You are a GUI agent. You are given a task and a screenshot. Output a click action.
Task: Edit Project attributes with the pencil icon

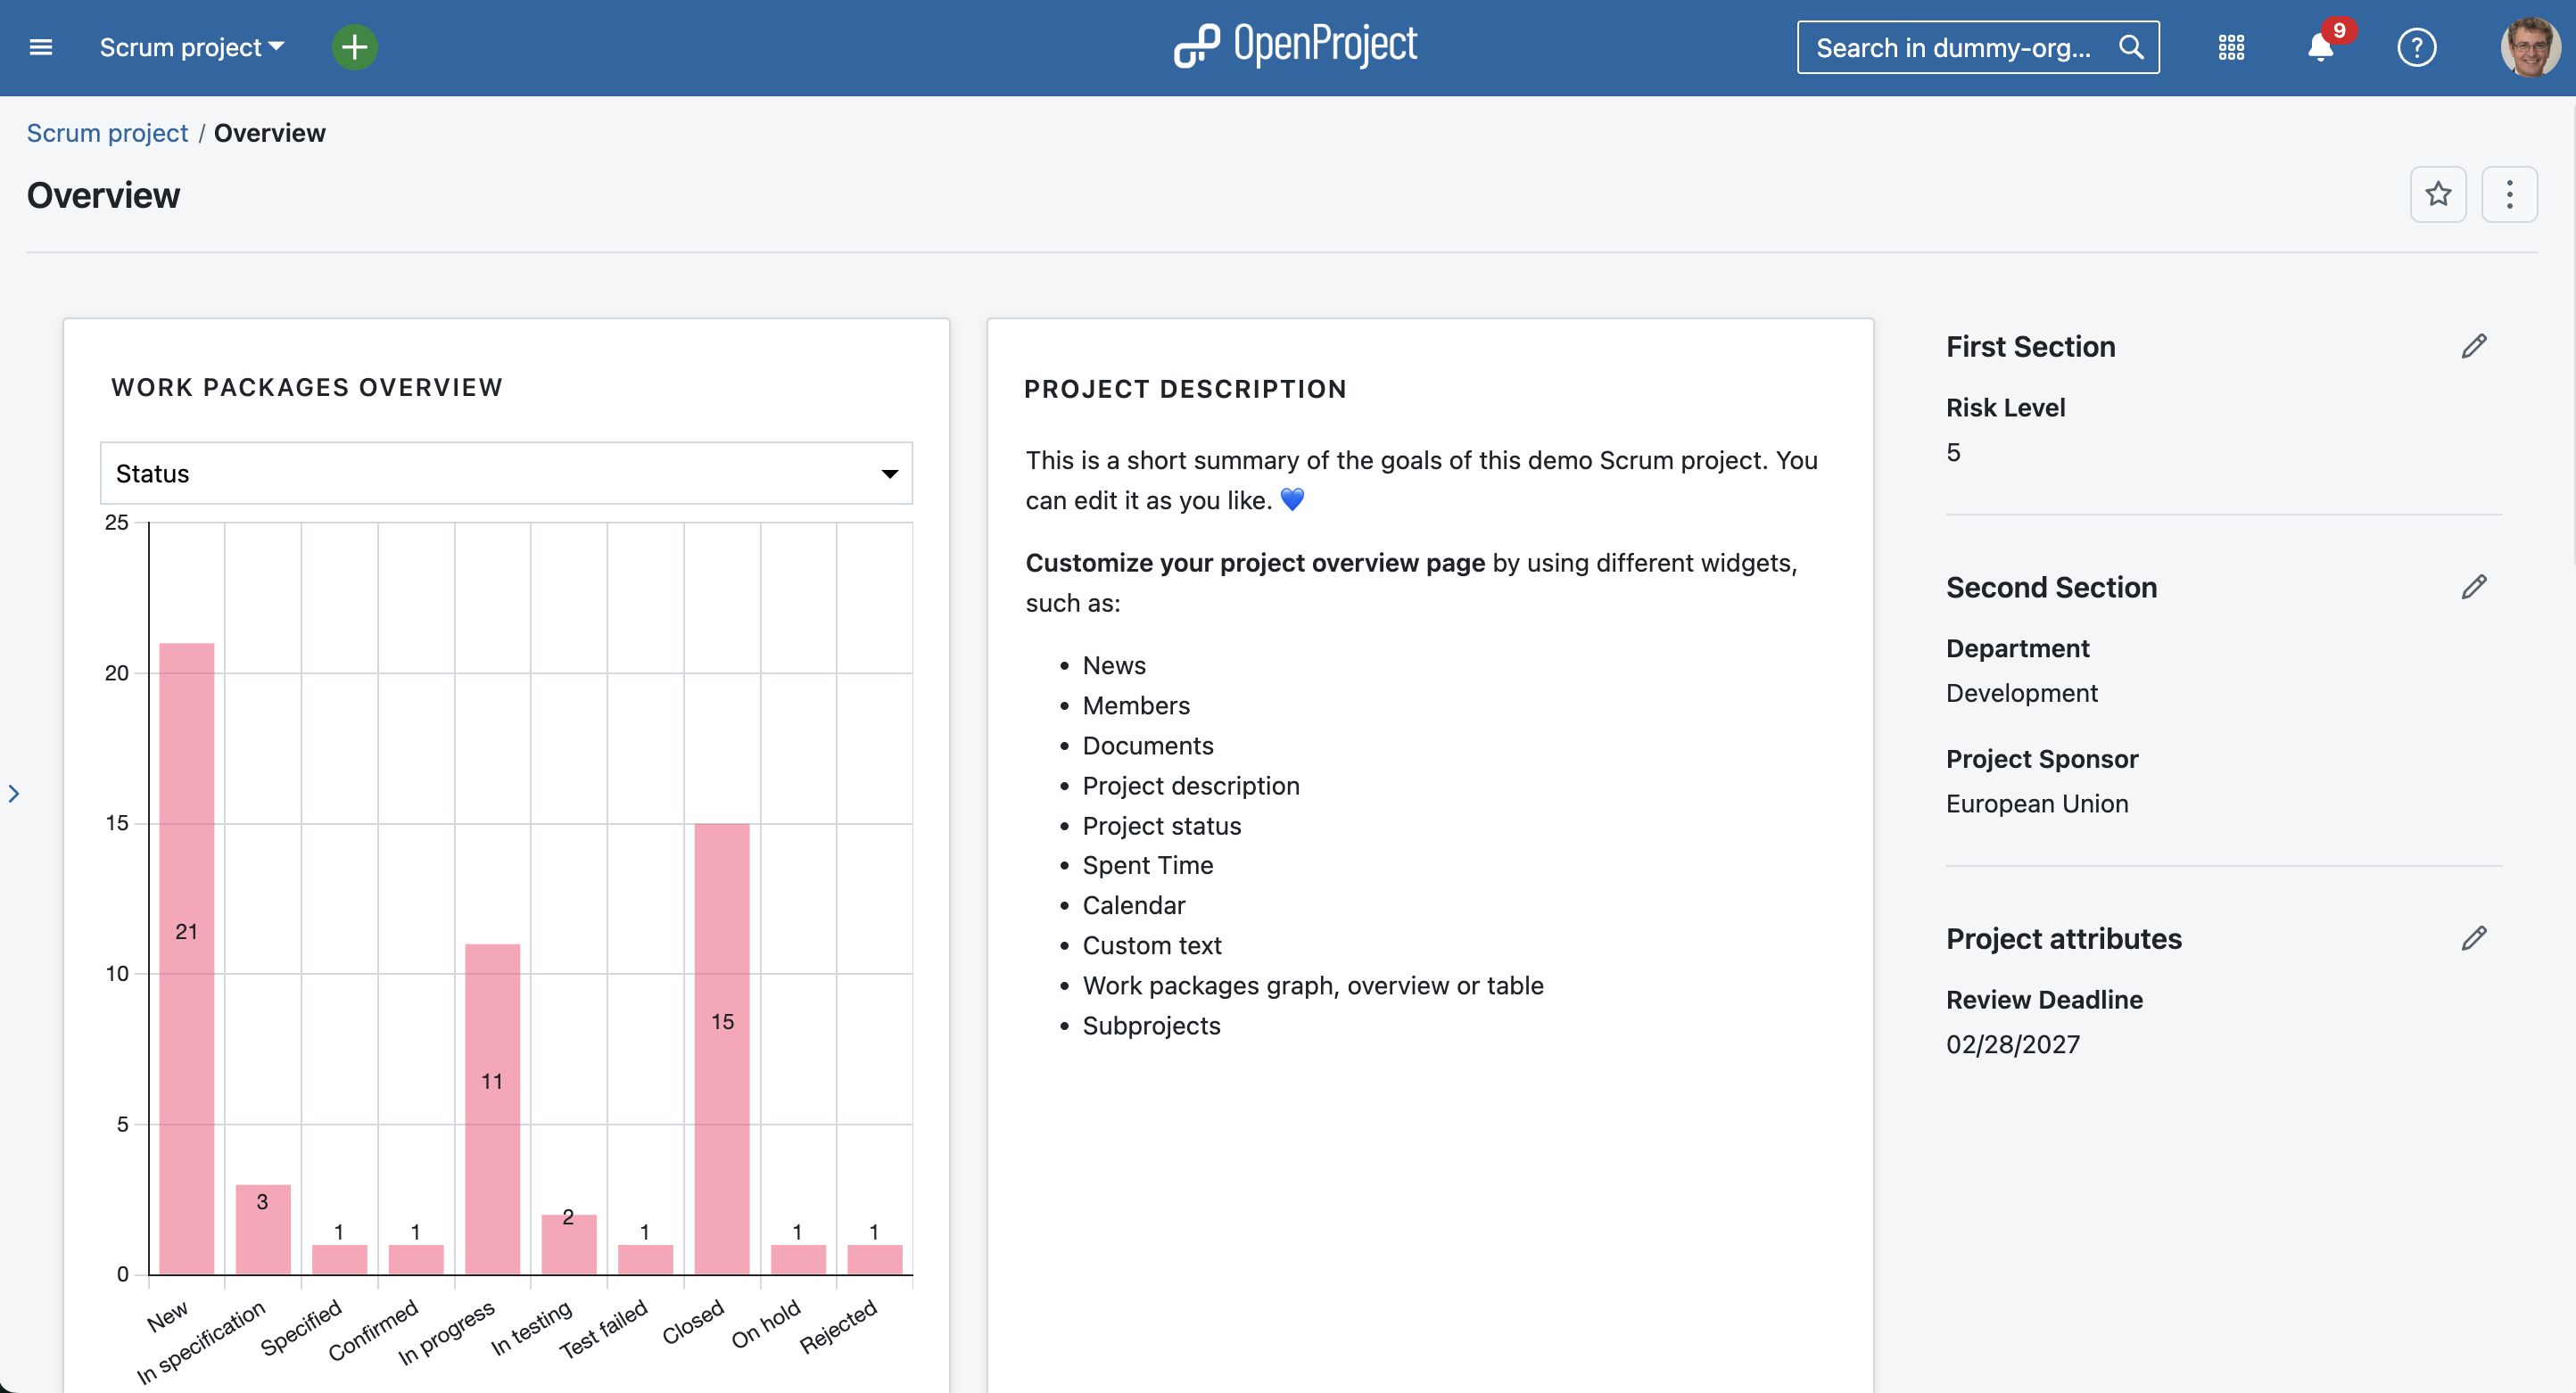[x=2476, y=938]
